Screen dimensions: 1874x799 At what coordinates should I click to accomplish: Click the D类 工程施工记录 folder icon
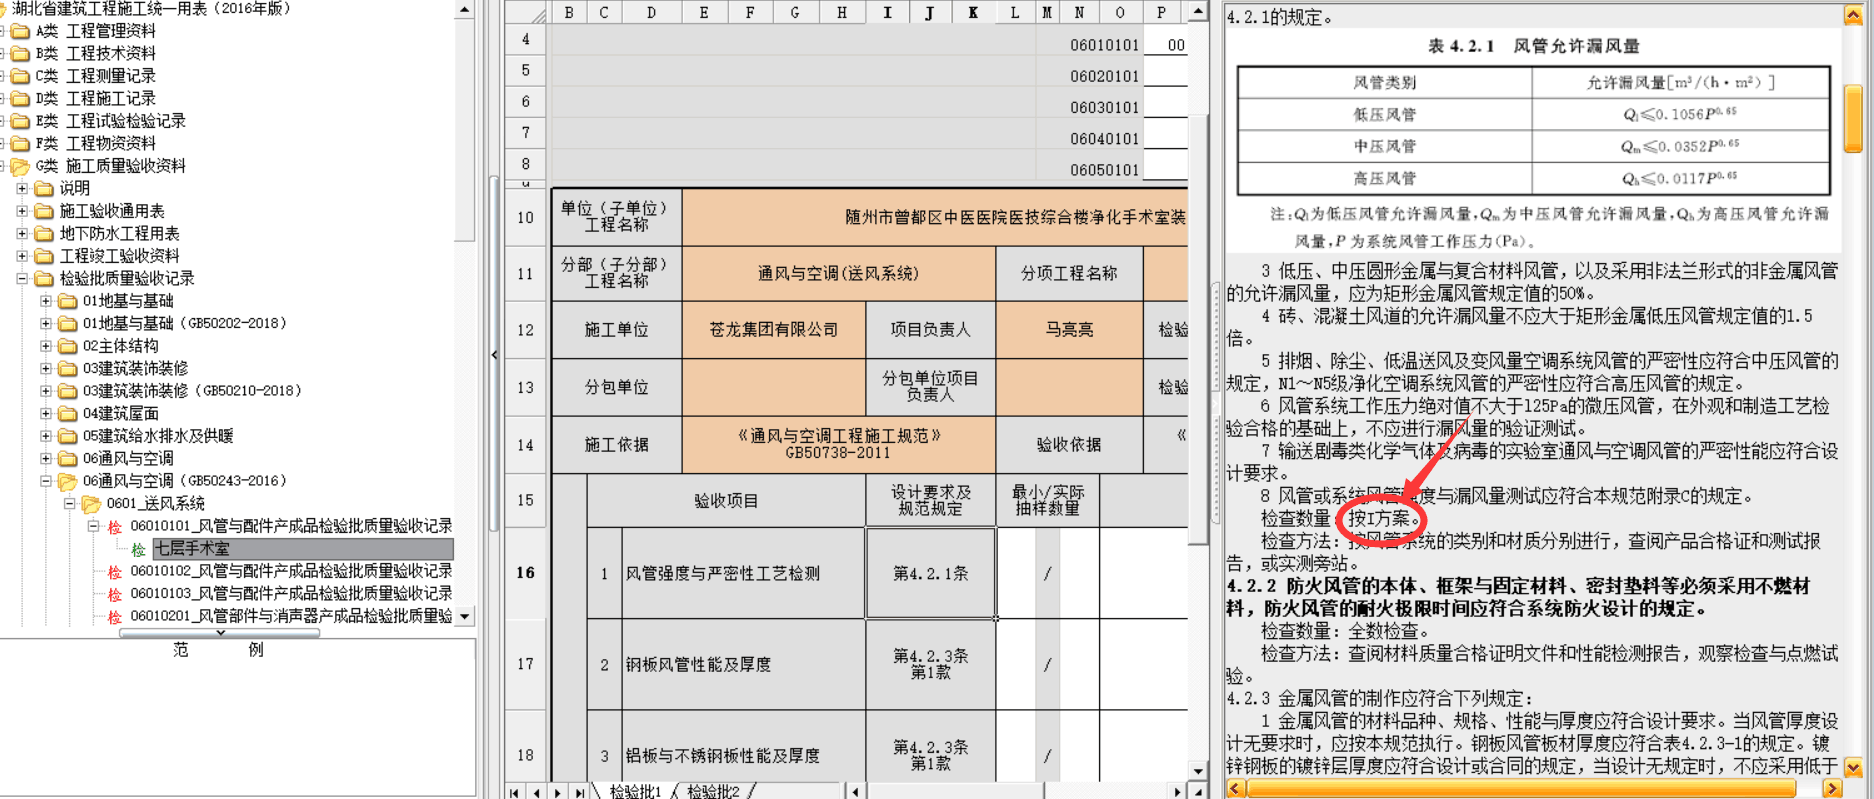click(20, 98)
